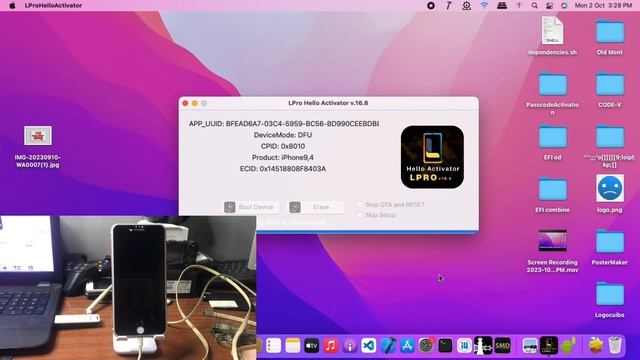Select the logo.png sad face file

point(610,194)
